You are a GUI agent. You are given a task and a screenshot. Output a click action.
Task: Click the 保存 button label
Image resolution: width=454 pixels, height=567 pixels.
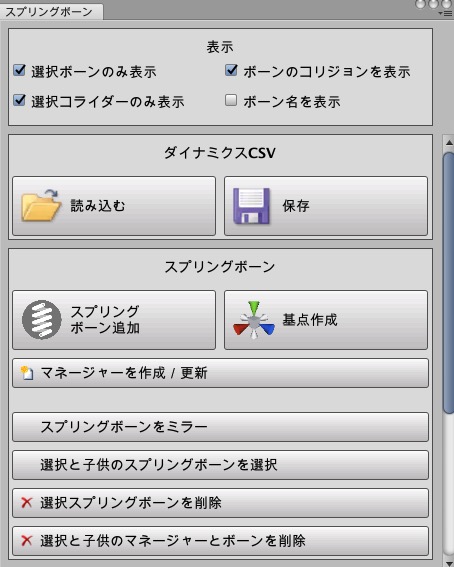click(x=296, y=206)
